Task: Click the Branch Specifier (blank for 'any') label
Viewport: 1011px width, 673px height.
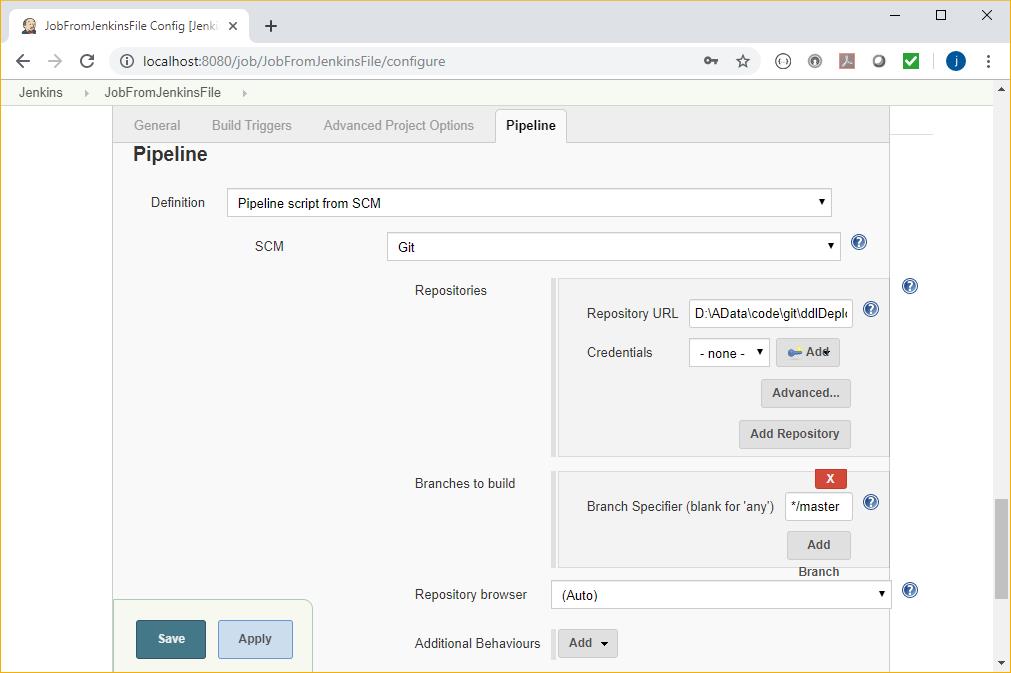Action: 680,507
